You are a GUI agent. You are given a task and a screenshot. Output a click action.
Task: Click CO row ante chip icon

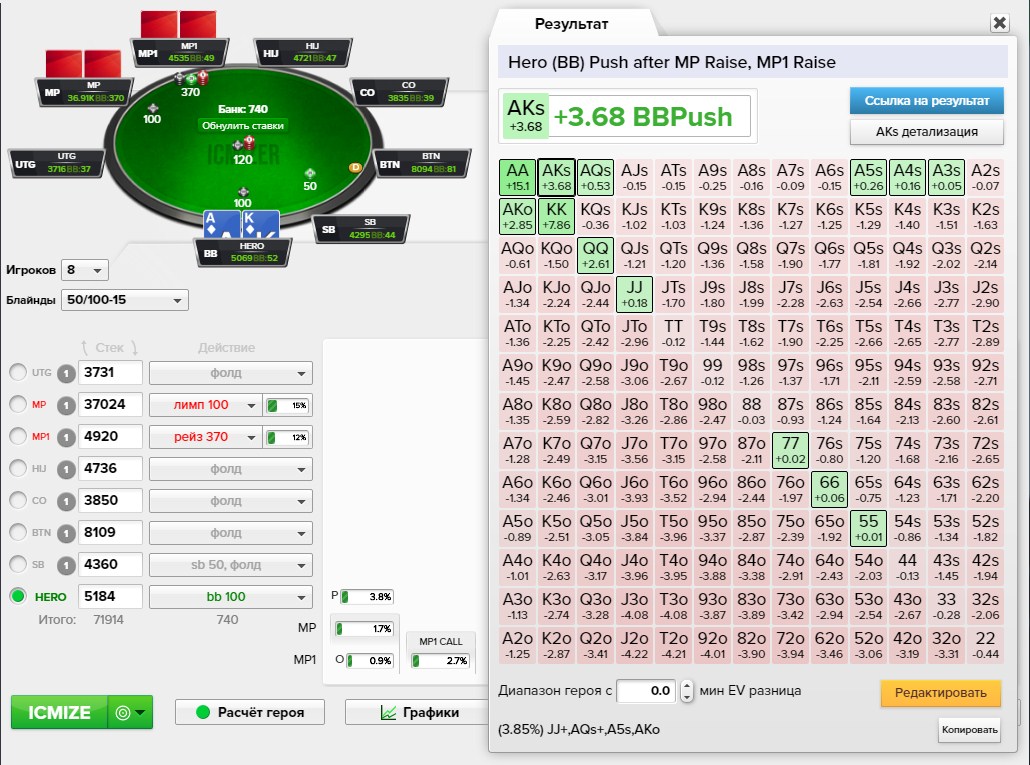click(x=66, y=502)
